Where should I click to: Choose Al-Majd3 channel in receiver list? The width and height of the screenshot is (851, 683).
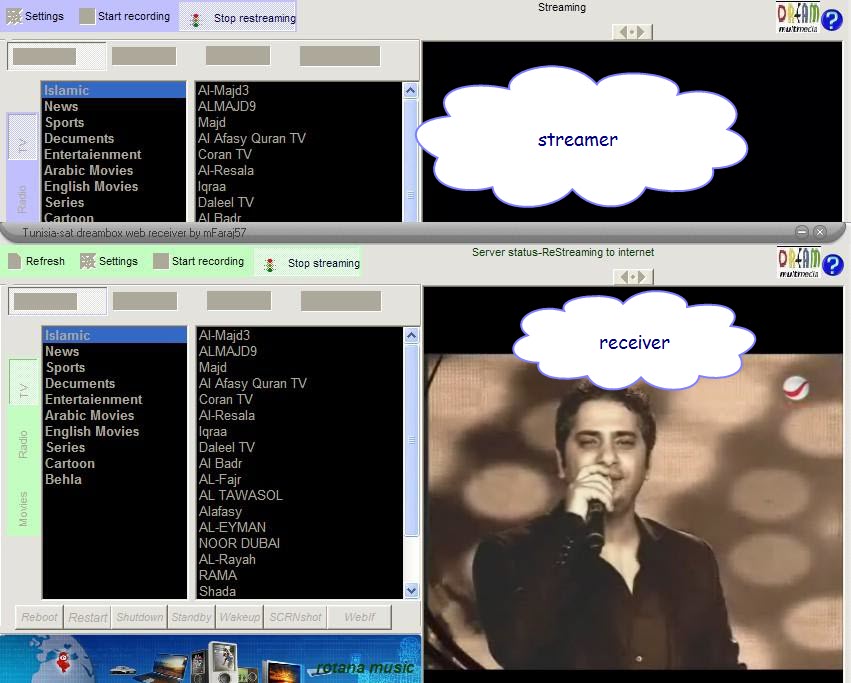pos(300,335)
